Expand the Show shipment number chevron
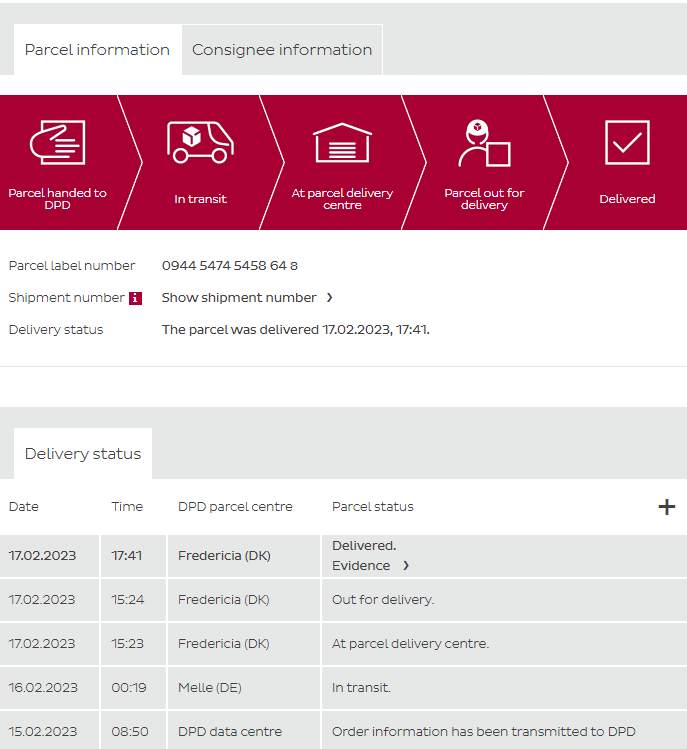Viewport: 687px width, 749px height. (x=329, y=298)
